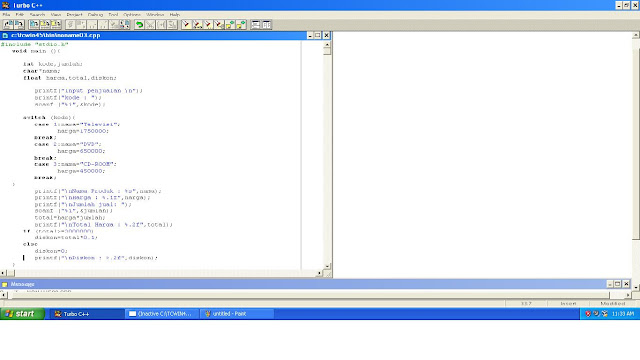The image size is (640, 360).
Task: Click the first red lightning run icon
Action: coord(186,24)
